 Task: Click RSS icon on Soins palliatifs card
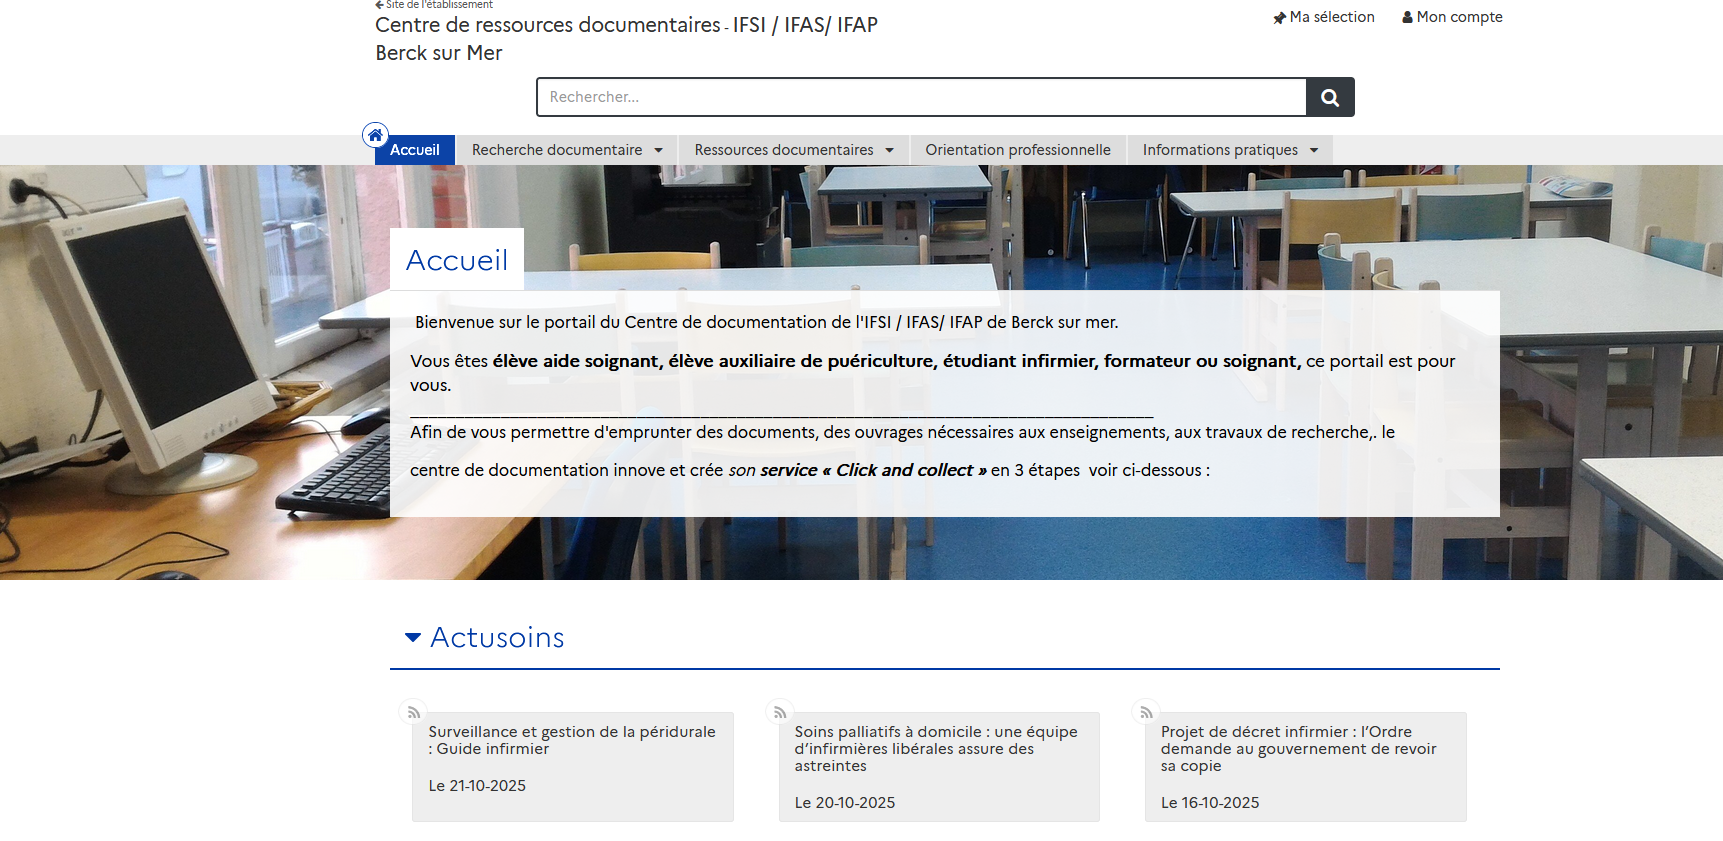click(x=780, y=712)
